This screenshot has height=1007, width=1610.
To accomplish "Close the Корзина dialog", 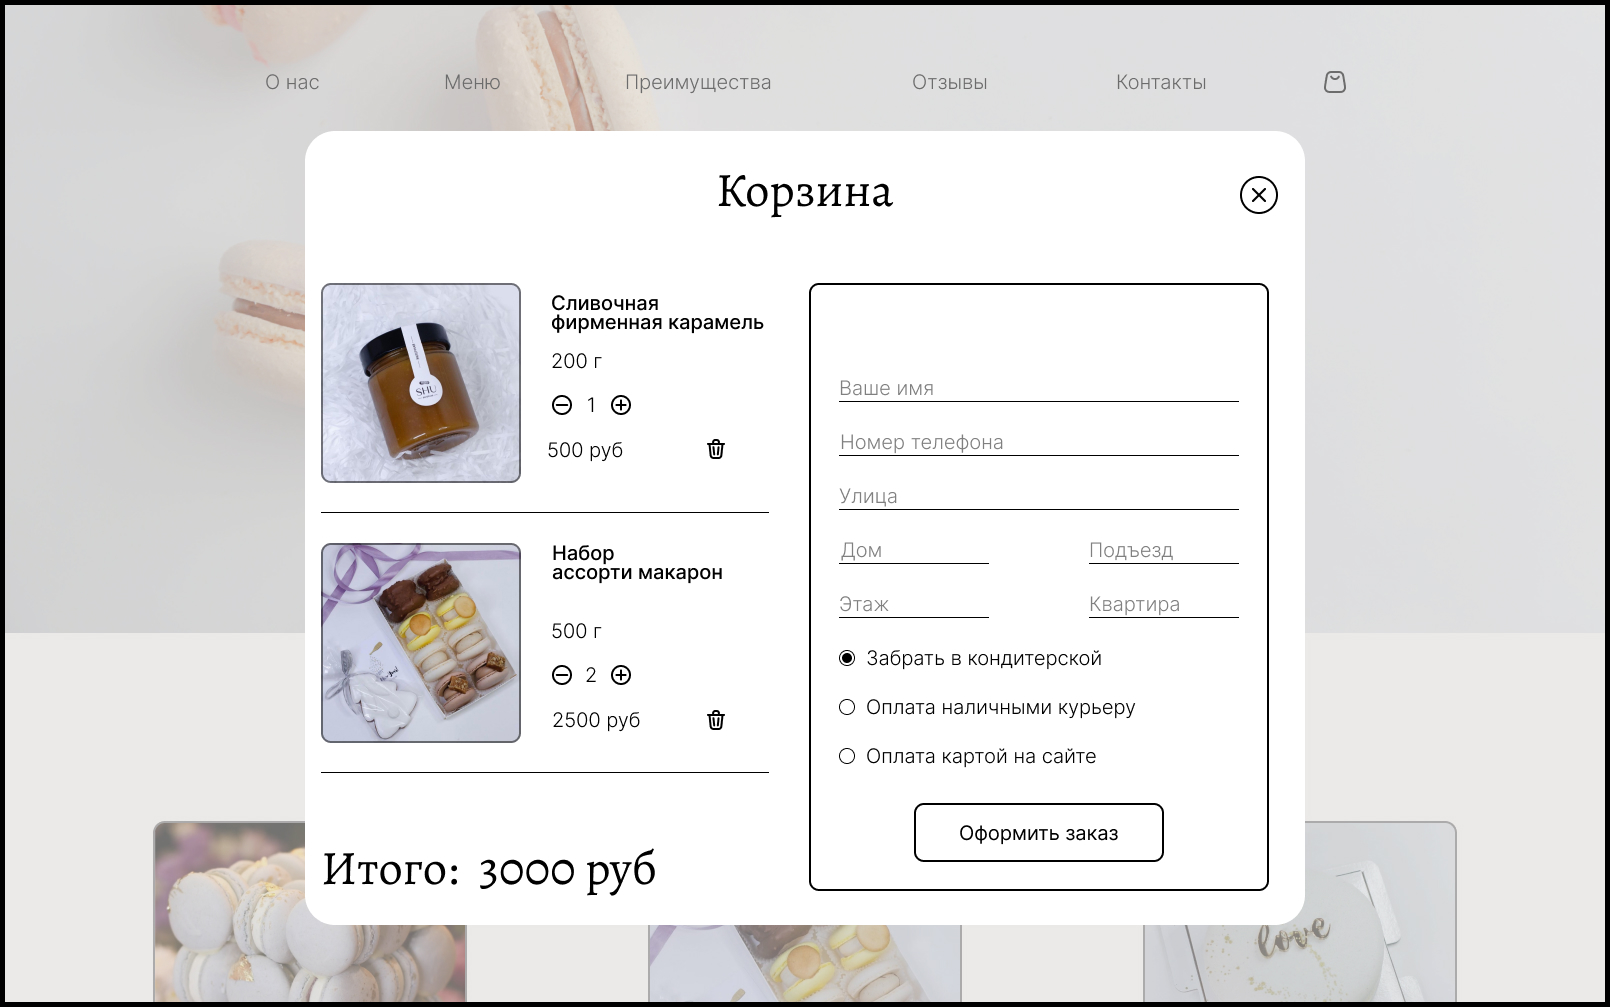I will [x=1259, y=195].
